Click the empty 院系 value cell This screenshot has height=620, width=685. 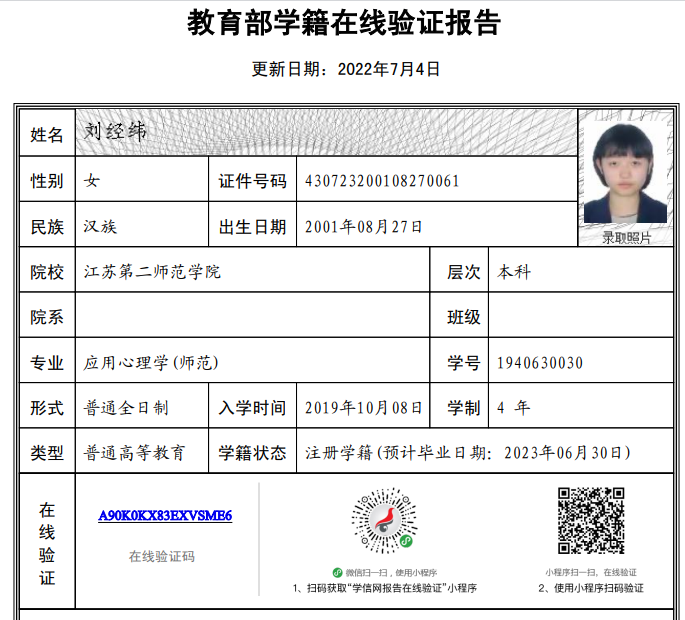tap(250, 317)
